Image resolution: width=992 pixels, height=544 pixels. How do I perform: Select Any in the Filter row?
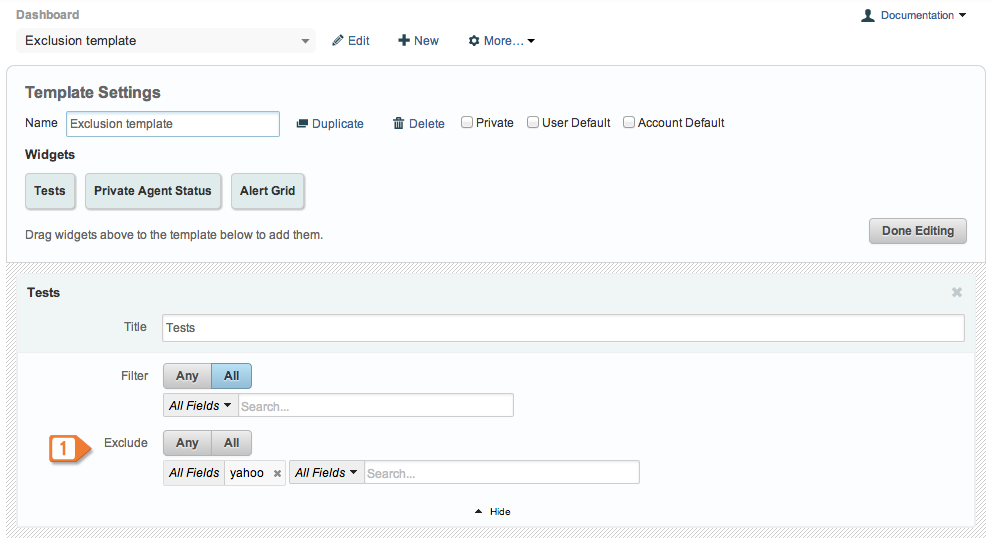[x=187, y=376]
